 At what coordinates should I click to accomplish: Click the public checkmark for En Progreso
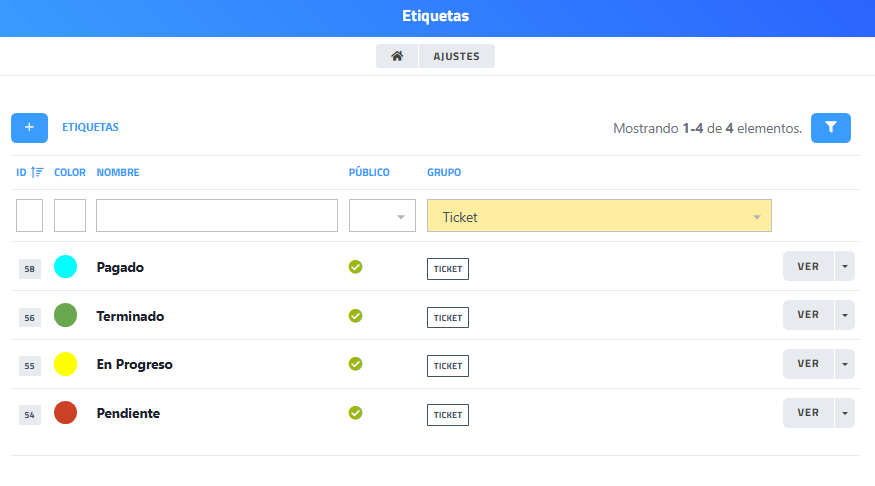pyautogui.click(x=355, y=364)
